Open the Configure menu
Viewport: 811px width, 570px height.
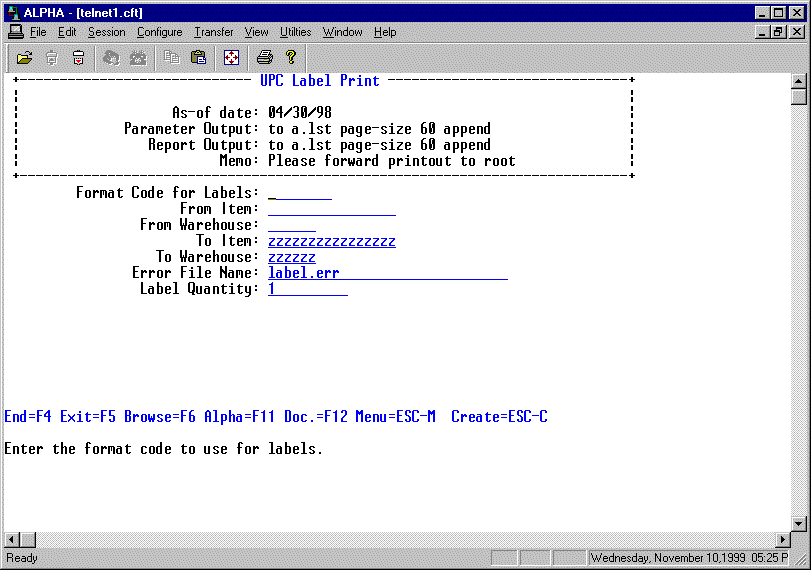[159, 32]
